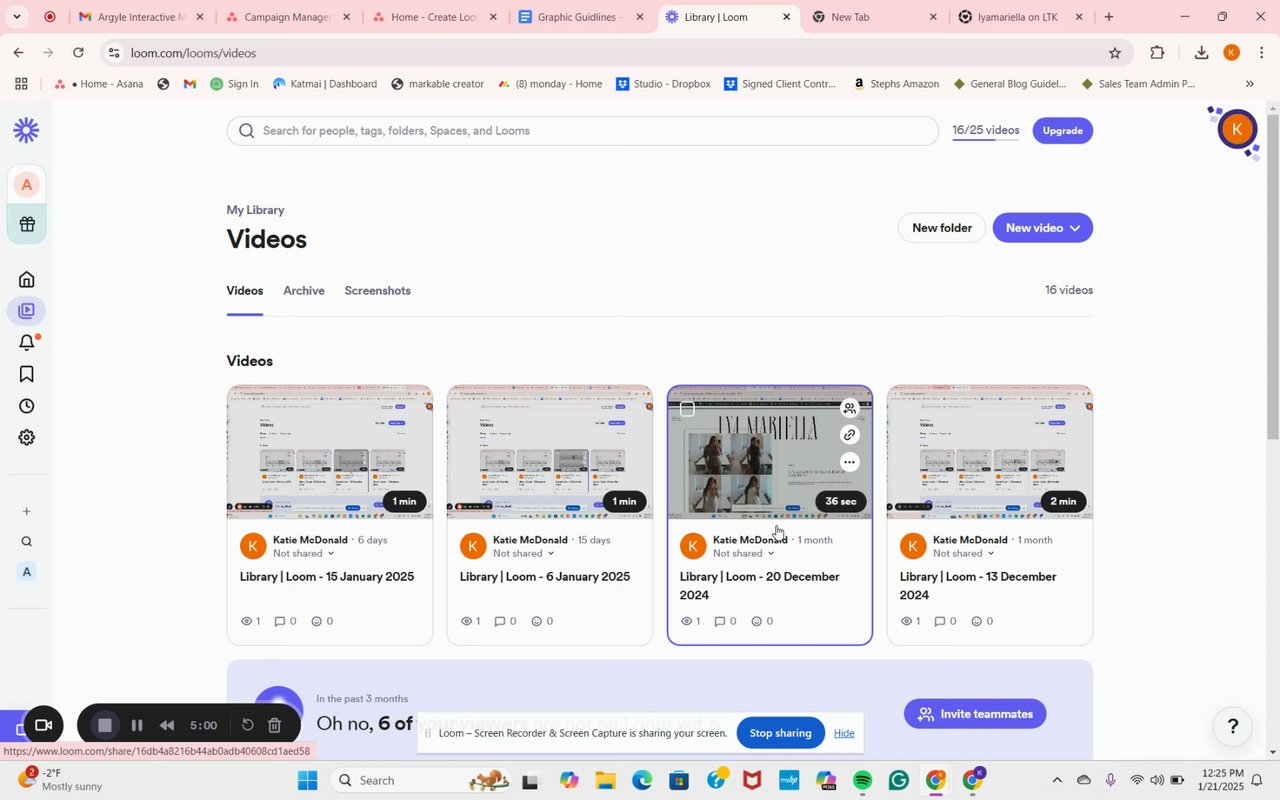Expand 'Not shared' on 13 December video

964,553
